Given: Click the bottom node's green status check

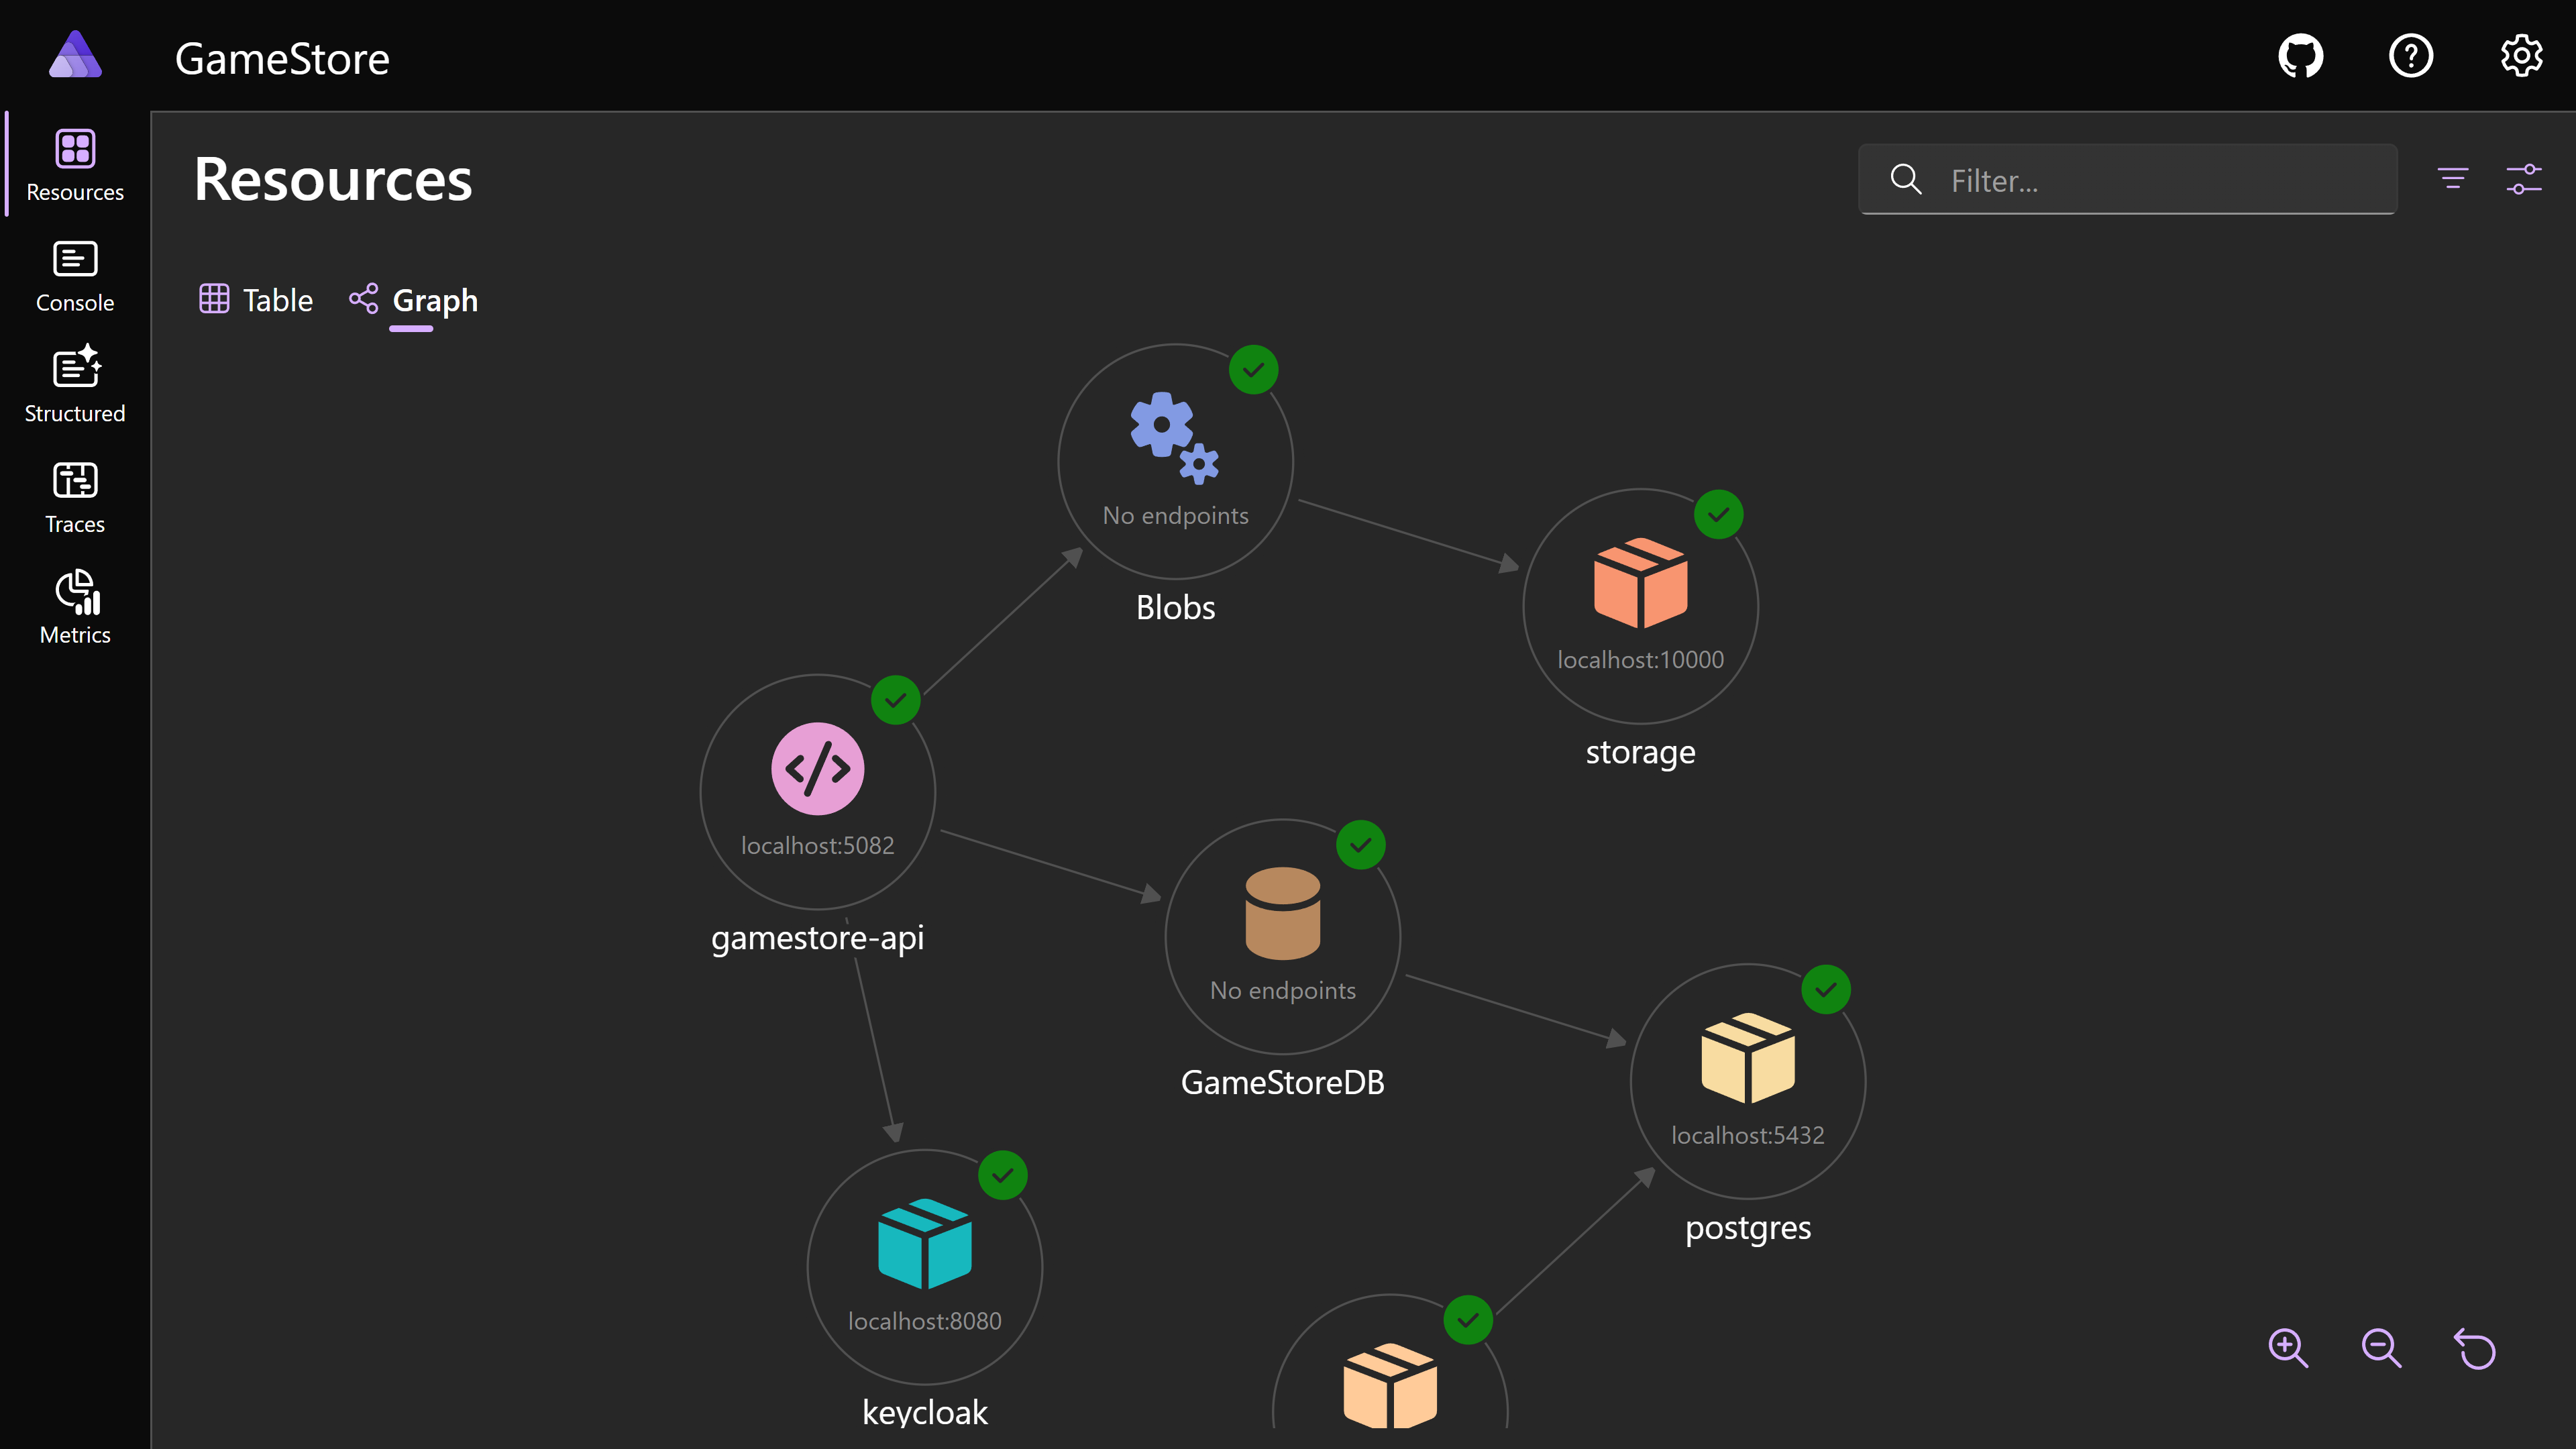Looking at the screenshot, I should [1468, 1320].
